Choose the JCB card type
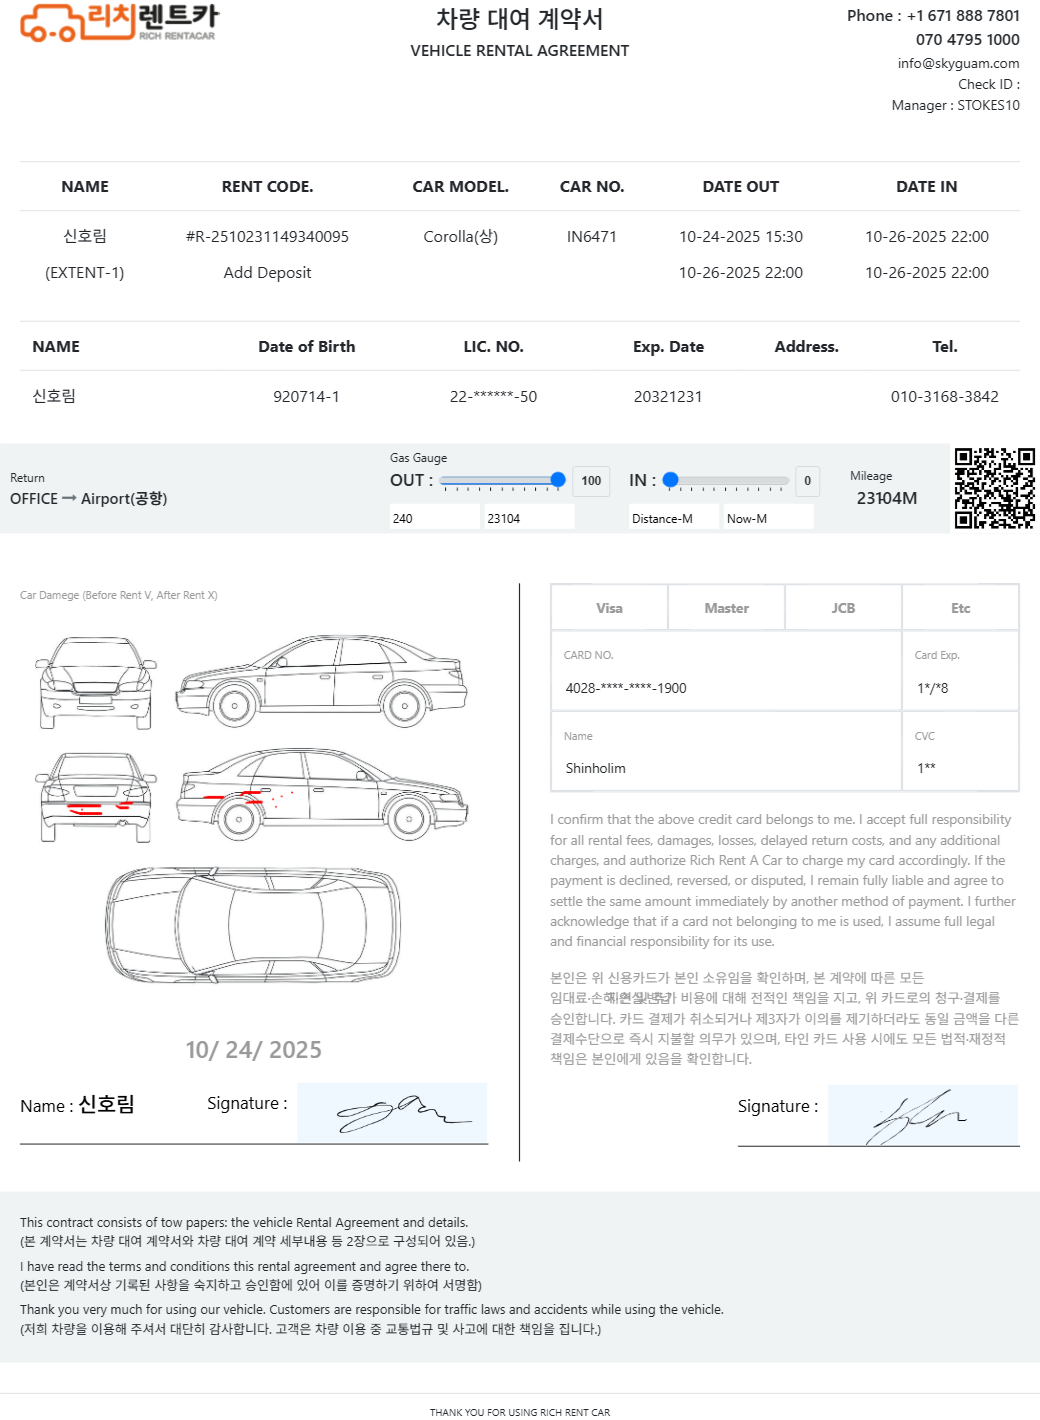 coord(843,608)
